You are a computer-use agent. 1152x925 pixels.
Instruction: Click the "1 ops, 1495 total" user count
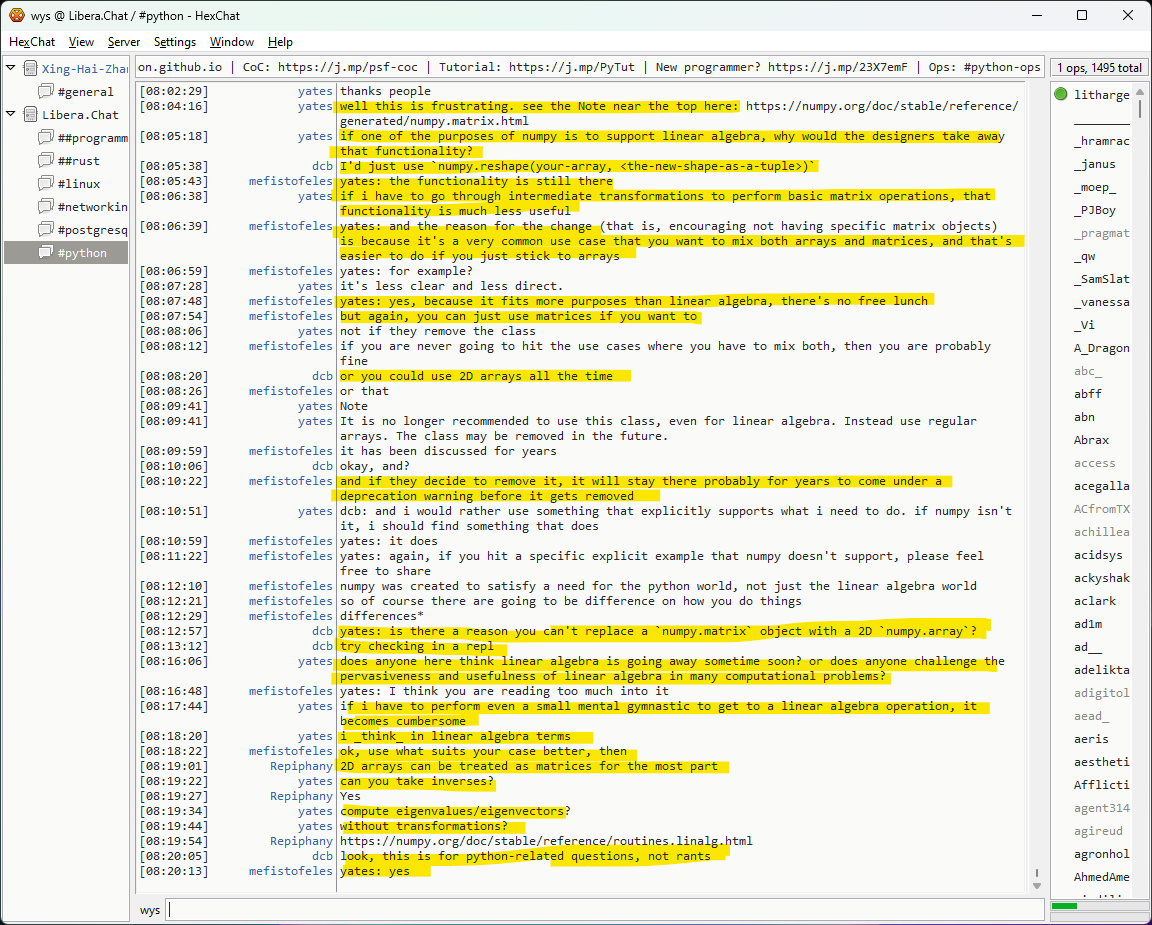point(1099,68)
